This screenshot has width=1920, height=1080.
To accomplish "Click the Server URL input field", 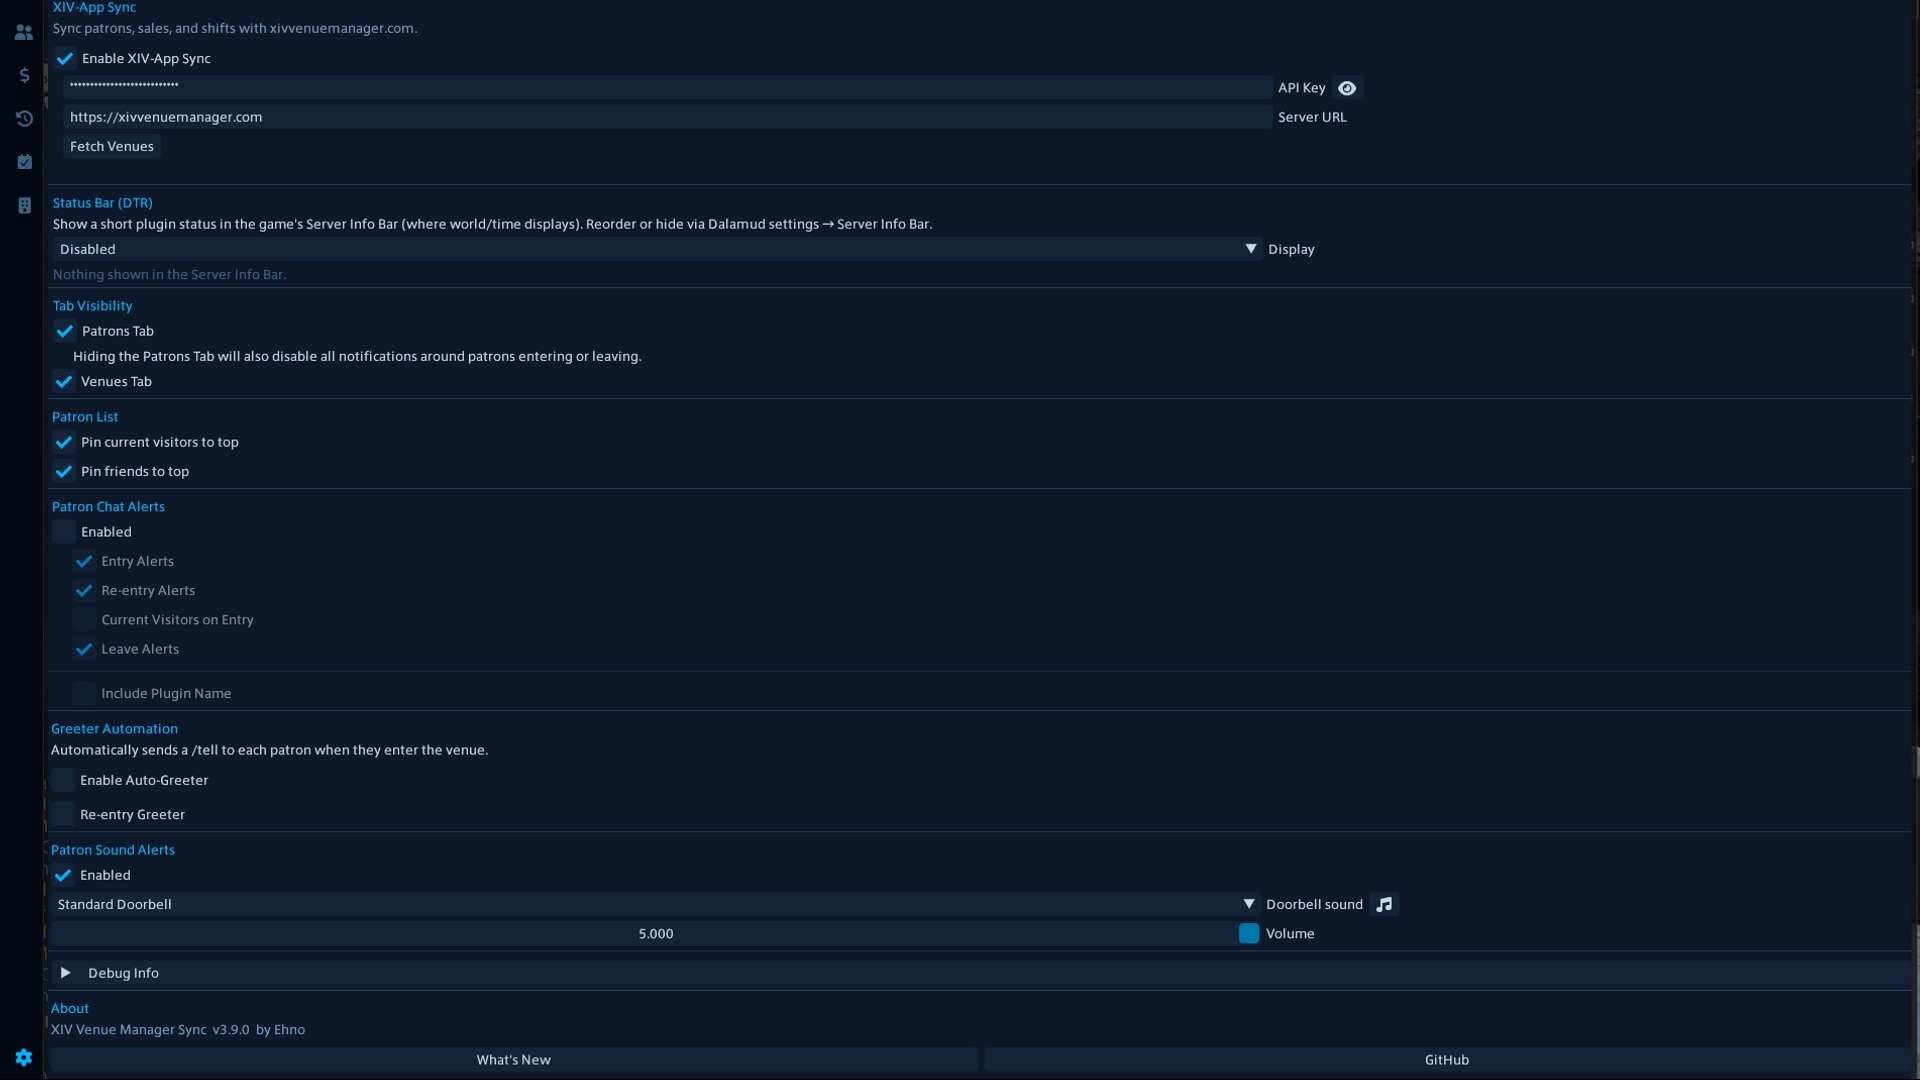I will [x=667, y=117].
